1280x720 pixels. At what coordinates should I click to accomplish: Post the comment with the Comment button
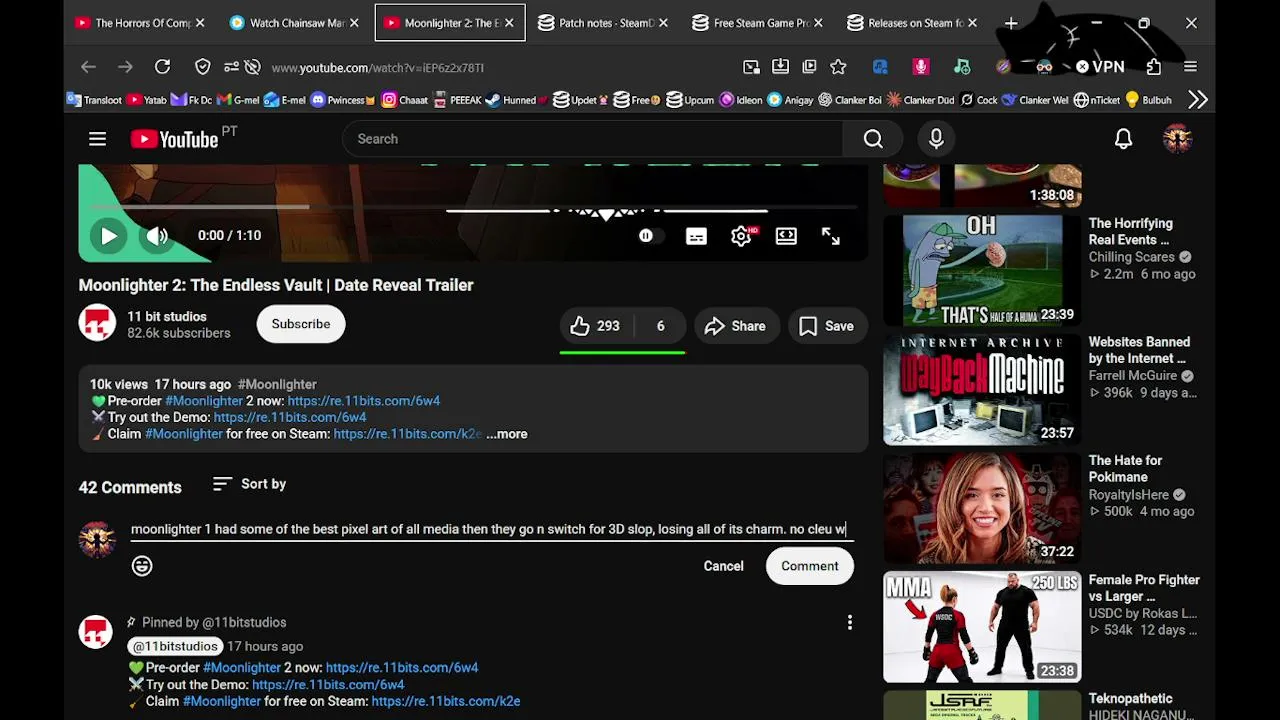pyautogui.click(x=810, y=566)
